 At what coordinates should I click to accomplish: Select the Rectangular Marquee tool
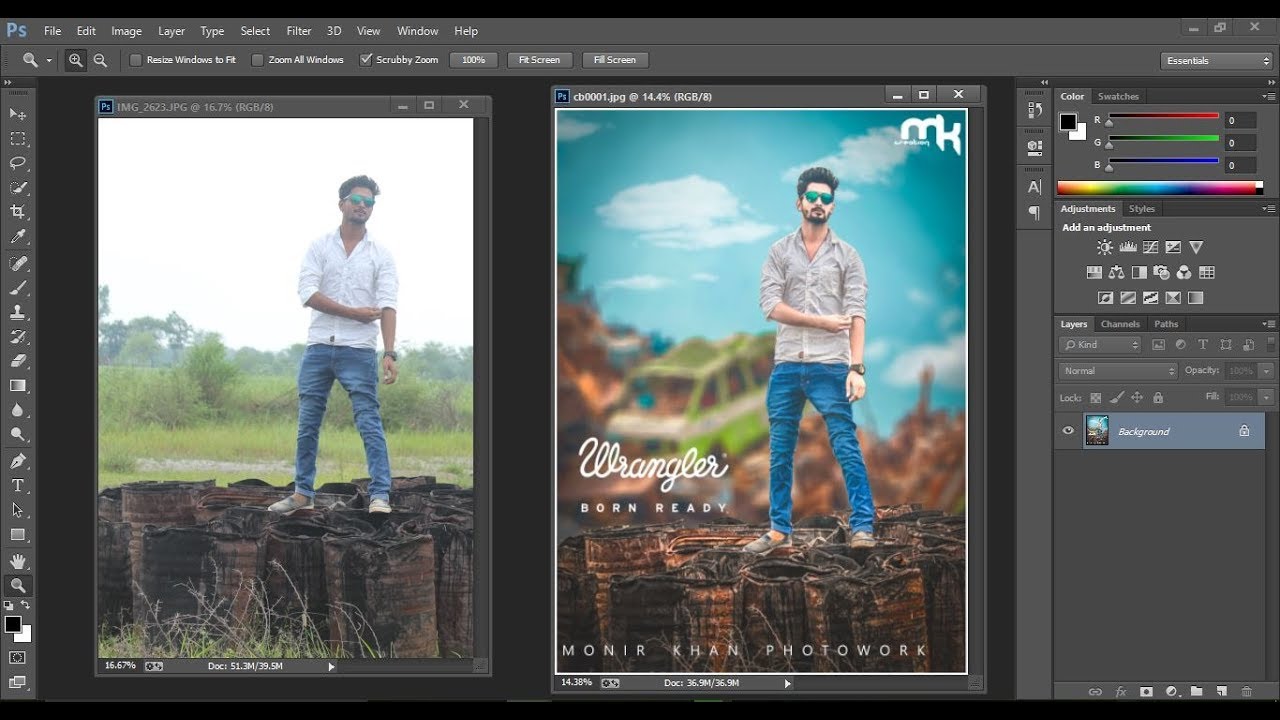coord(18,138)
